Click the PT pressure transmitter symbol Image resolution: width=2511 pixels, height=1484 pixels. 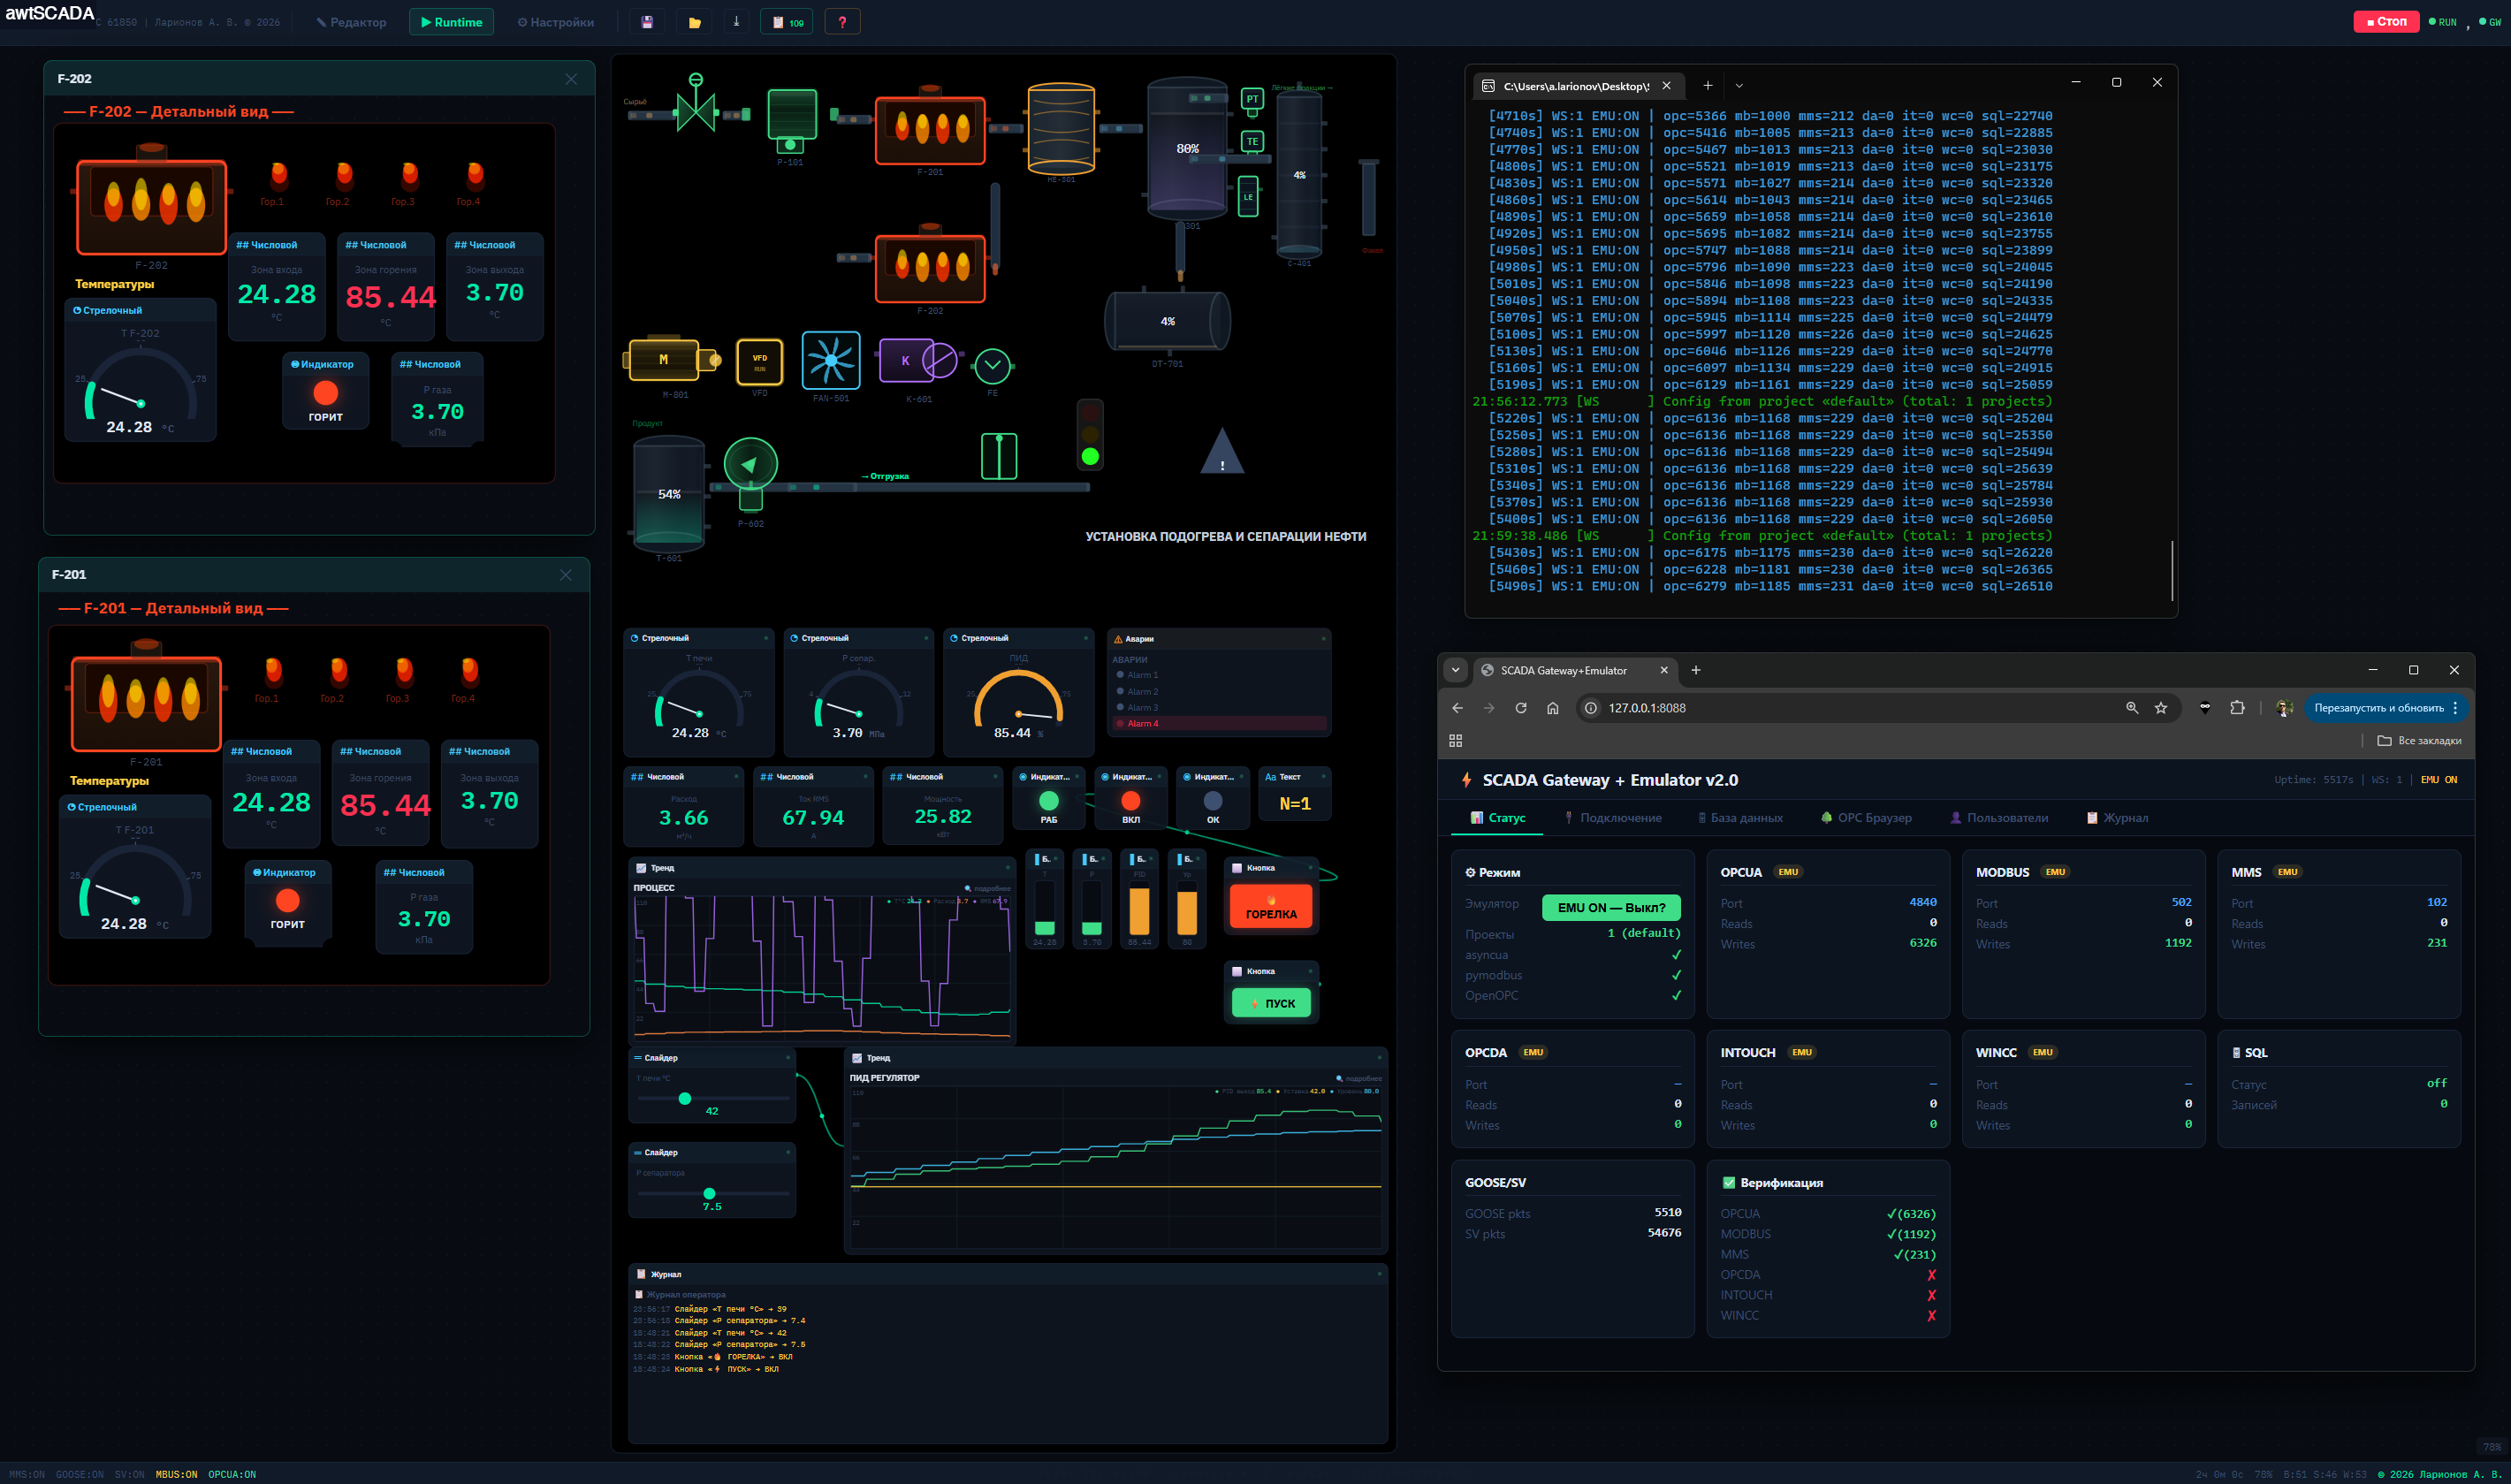1252,100
